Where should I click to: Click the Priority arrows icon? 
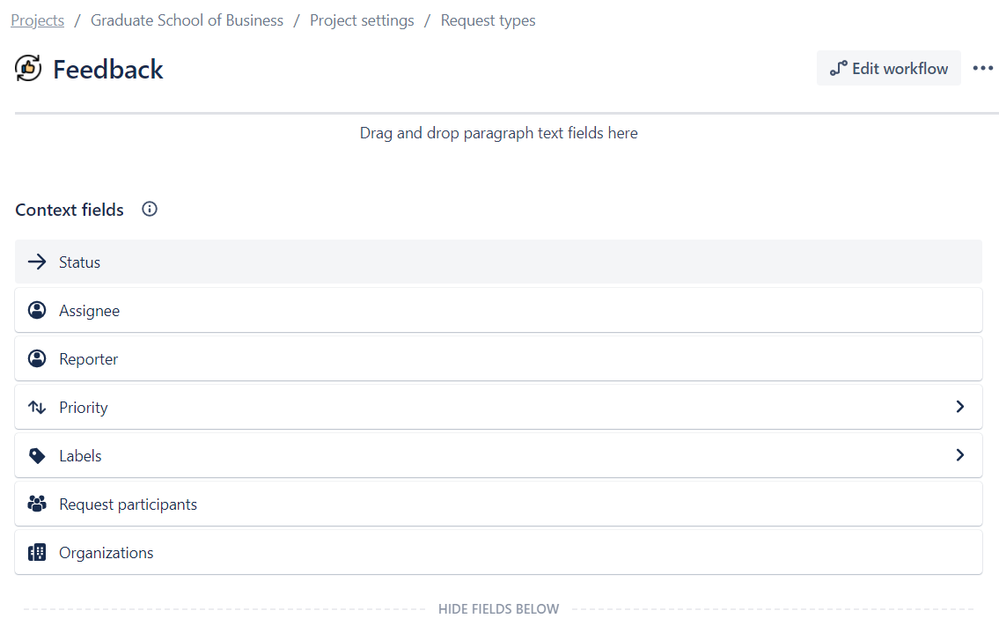coord(37,407)
